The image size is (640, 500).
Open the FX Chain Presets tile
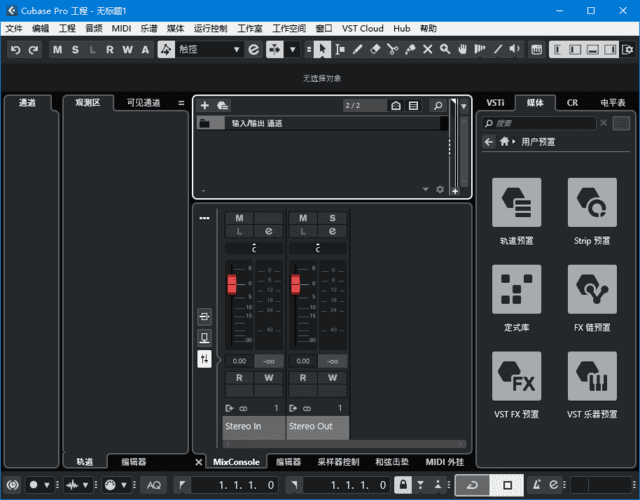click(592, 289)
